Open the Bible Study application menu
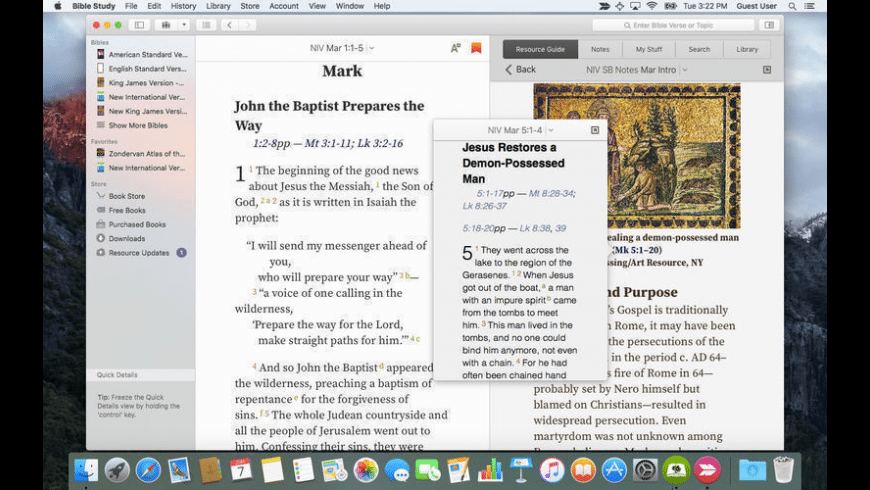The image size is (870, 490). click(93, 6)
